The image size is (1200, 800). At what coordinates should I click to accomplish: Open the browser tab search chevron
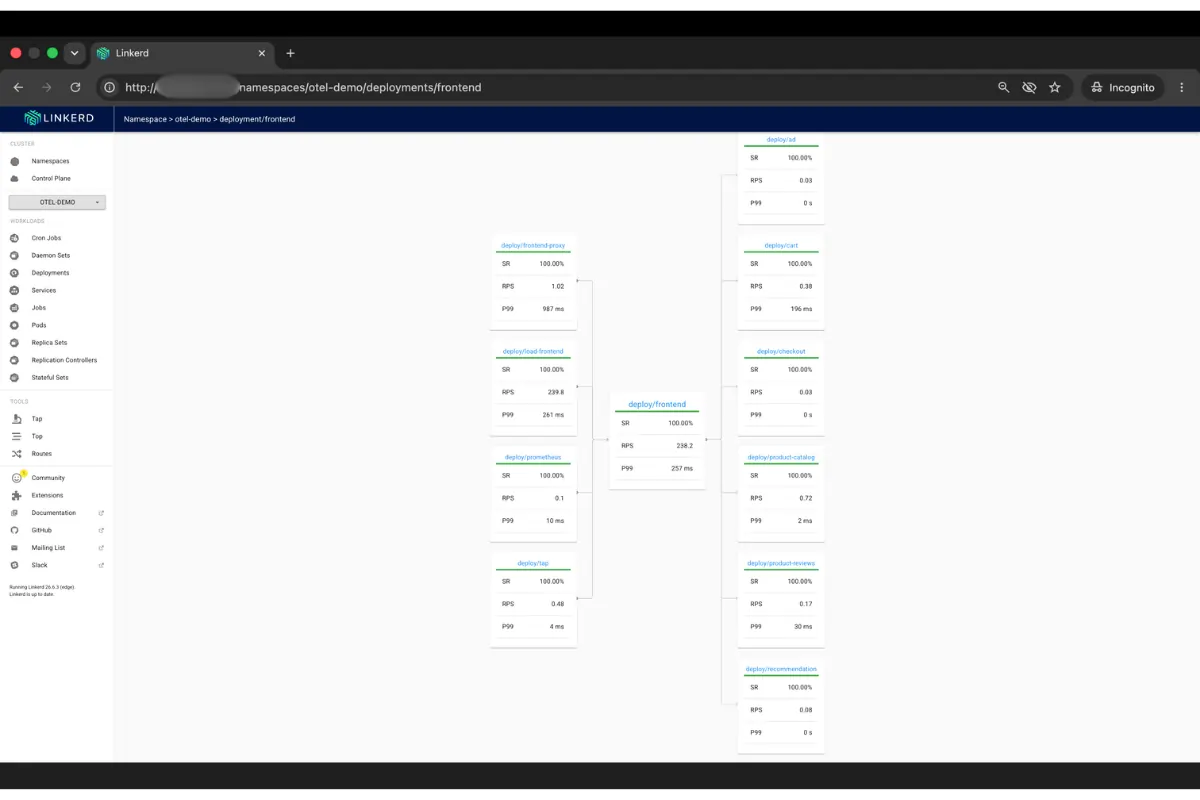pyautogui.click(x=74, y=53)
